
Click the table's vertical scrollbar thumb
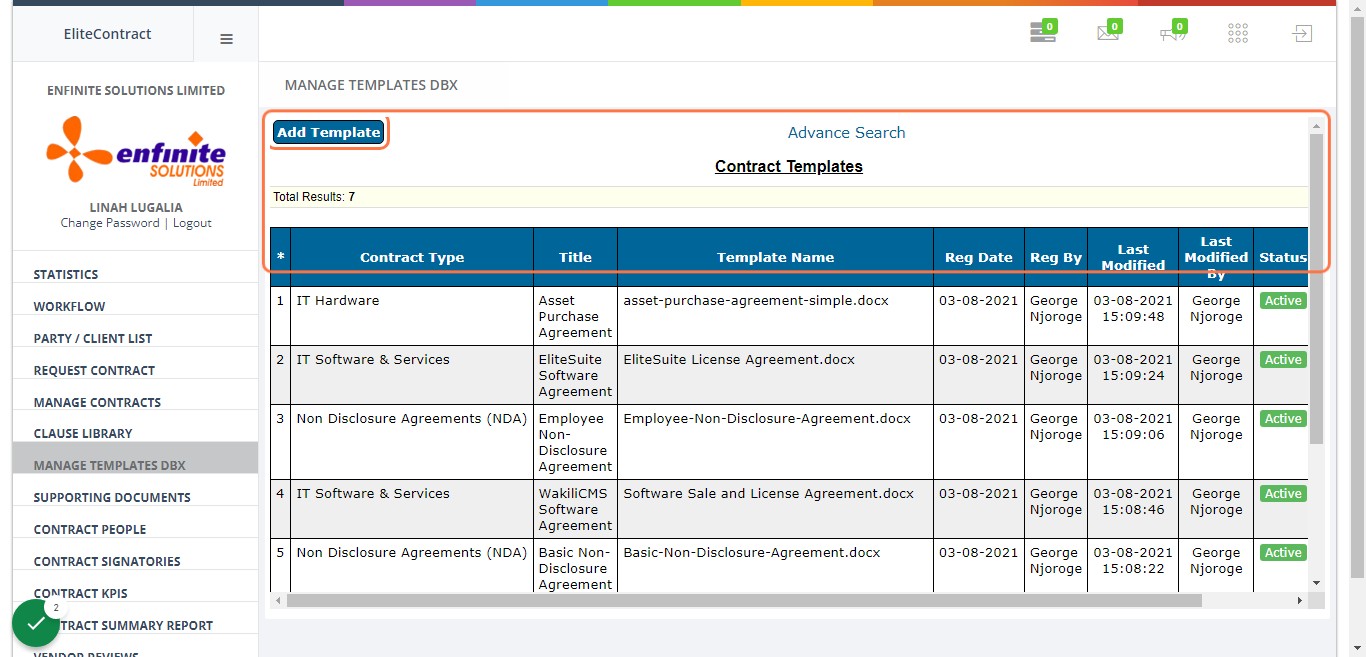point(1316,288)
